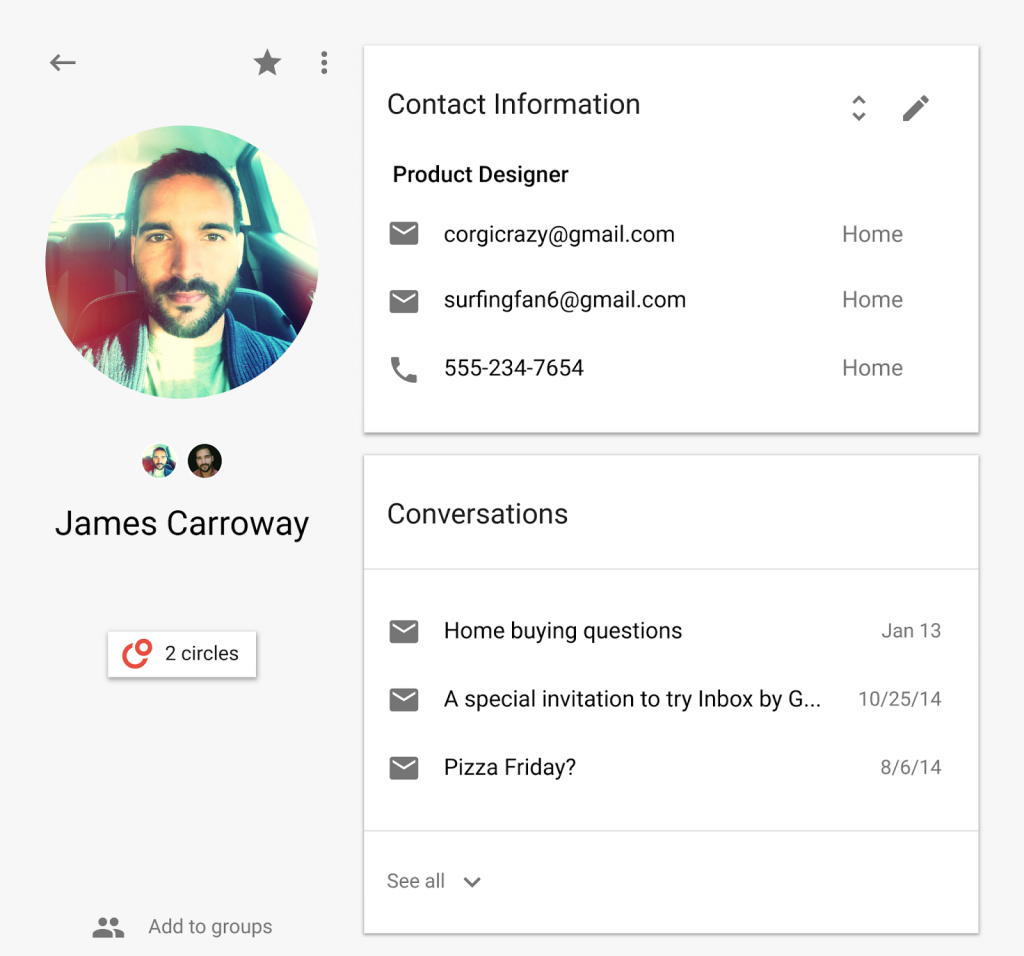Image resolution: width=1024 pixels, height=956 pixels.
Task: Click the envelope icon beside Pizza Friday?
Action: (404, 767)
